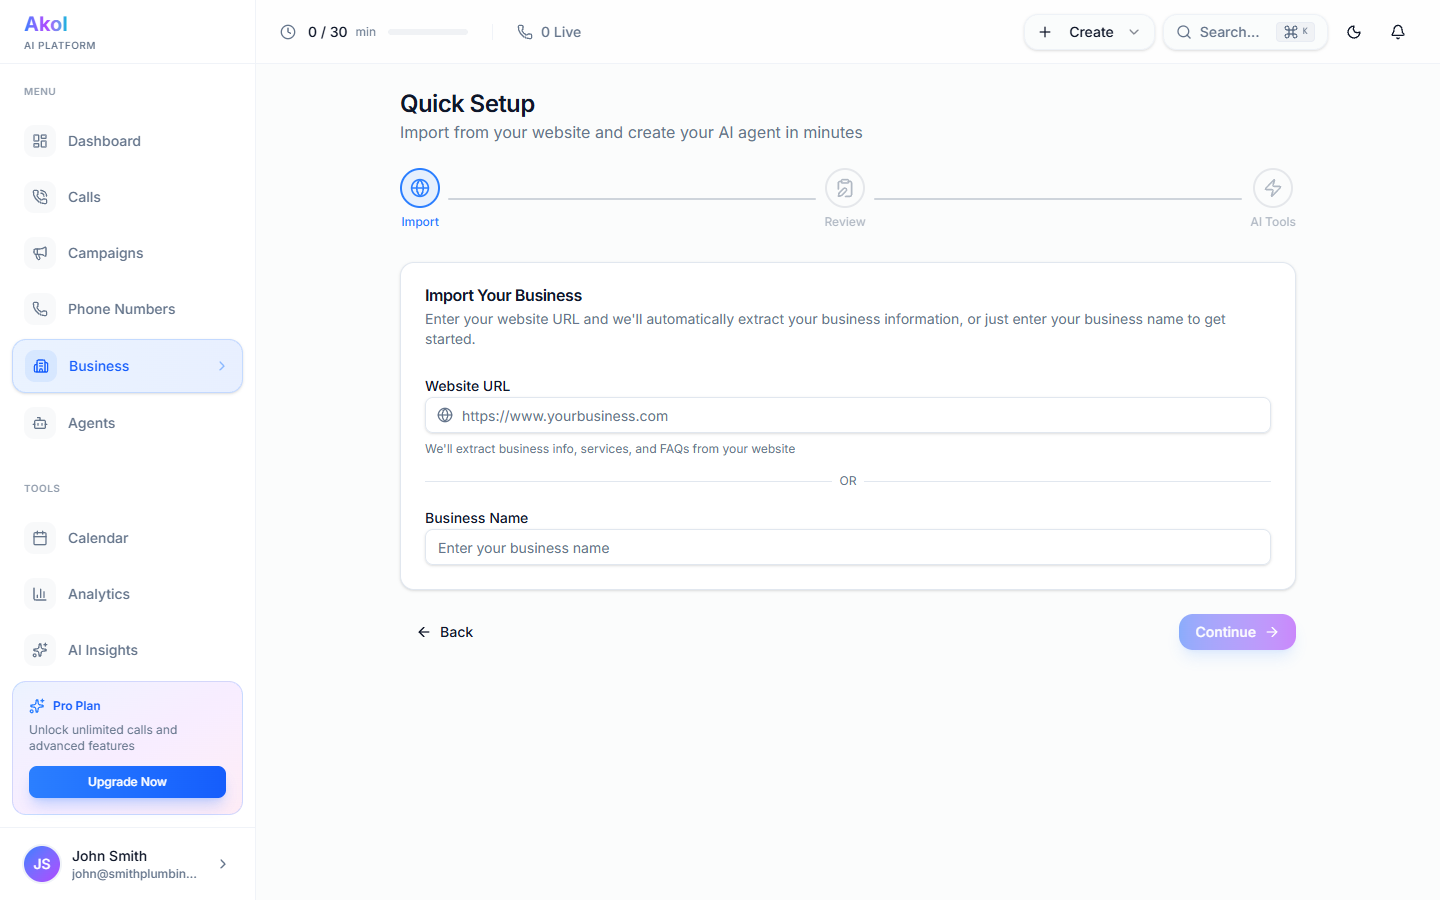This screenshot has width=1440, height=900.
Task: Open the Calendar tool
Action: (98, 538)
